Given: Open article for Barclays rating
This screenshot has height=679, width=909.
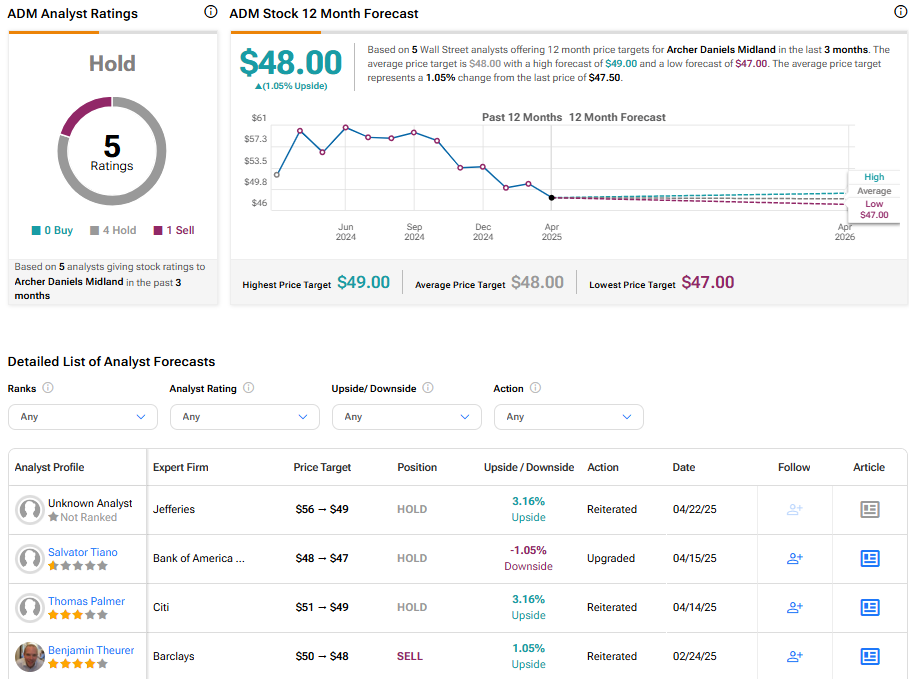Looking at the screenshot, I should (870, 656).
